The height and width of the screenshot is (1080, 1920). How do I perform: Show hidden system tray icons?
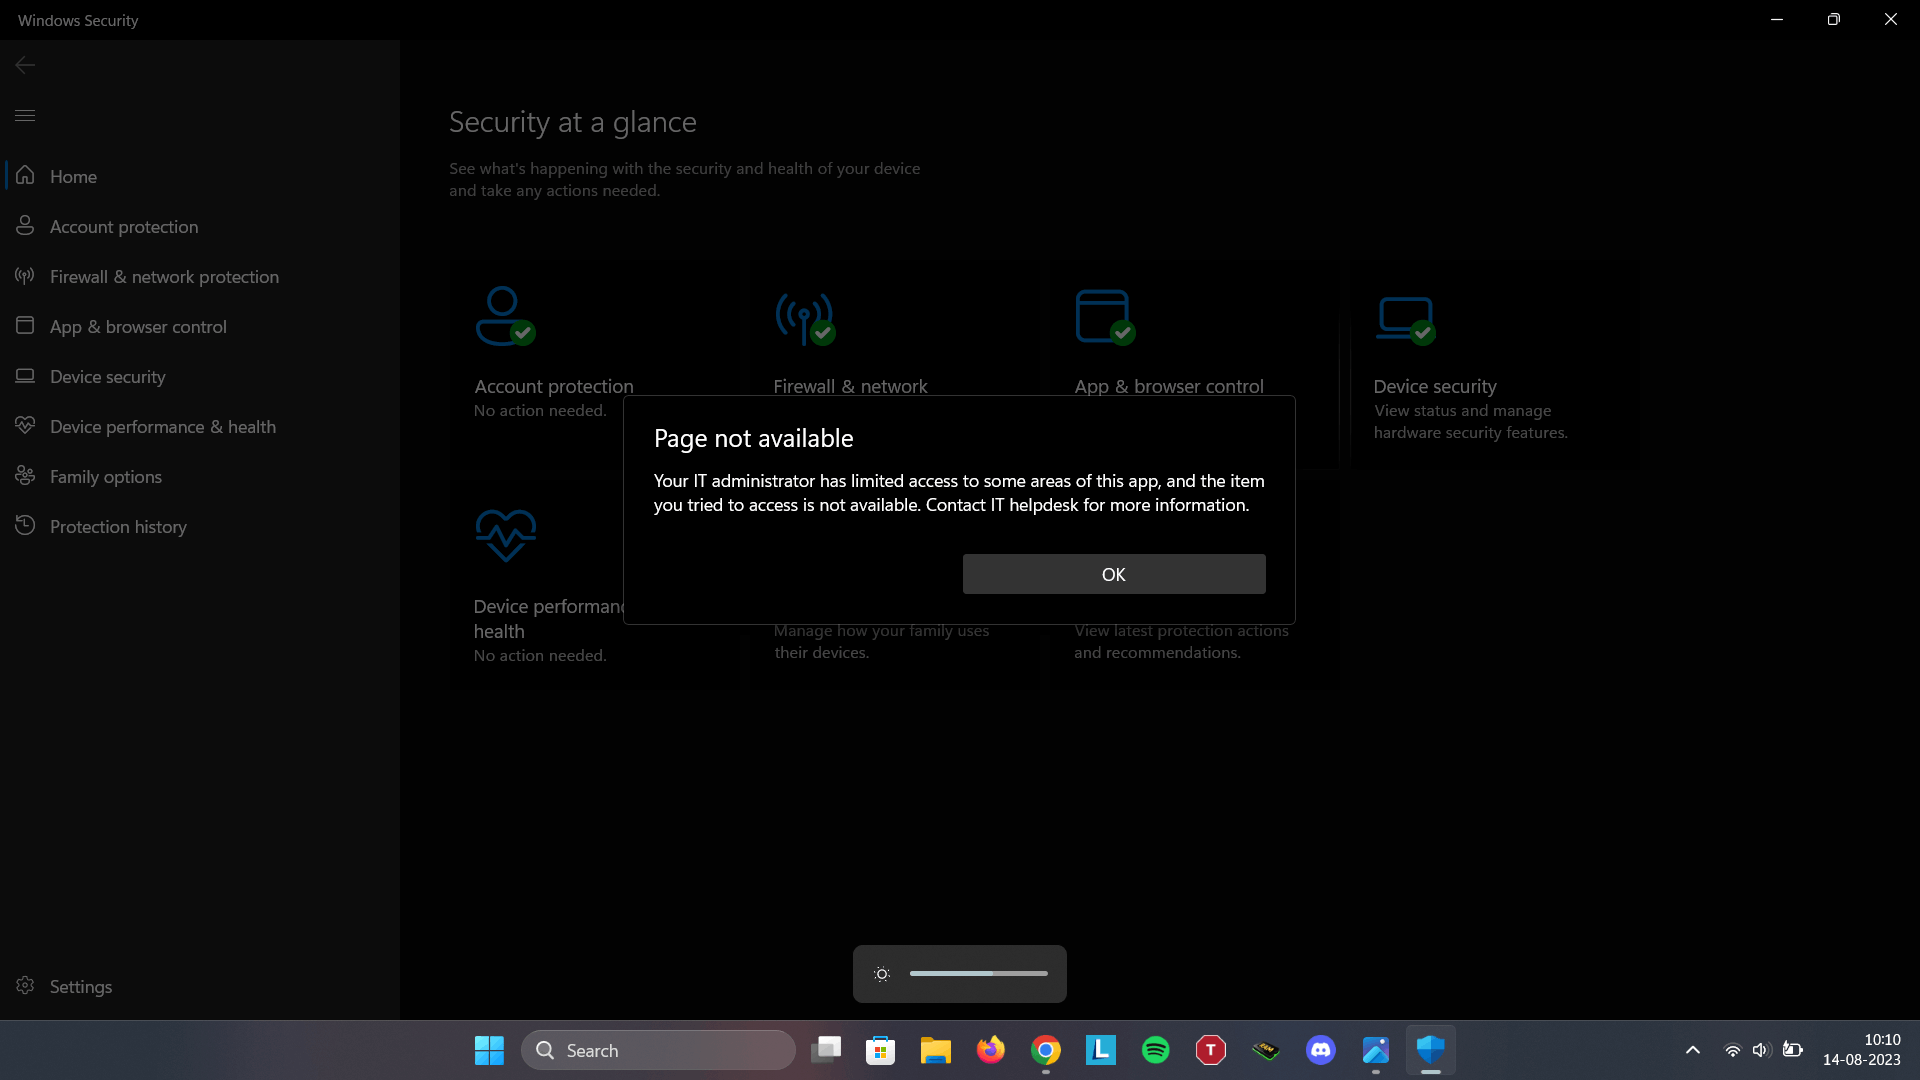click(x=1693, y=1050)
